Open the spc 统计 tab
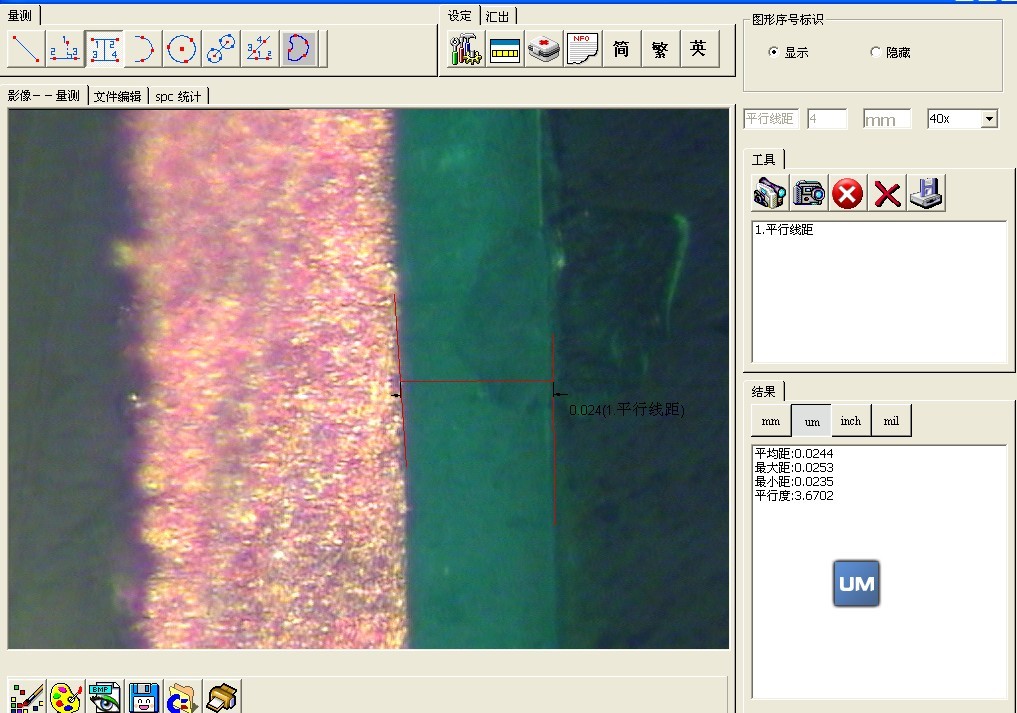The width and height of the screenshot is (1017, 713). 178,96
